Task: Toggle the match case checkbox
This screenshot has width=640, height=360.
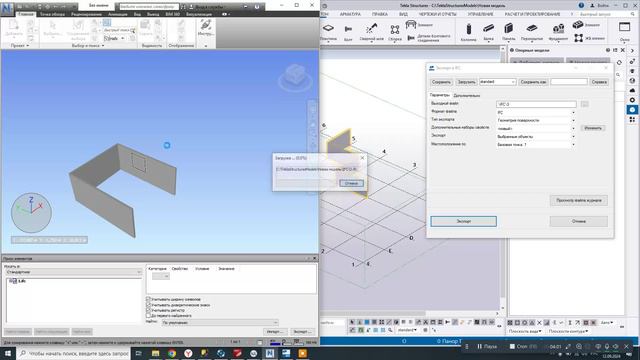Action: click(149, 310)
